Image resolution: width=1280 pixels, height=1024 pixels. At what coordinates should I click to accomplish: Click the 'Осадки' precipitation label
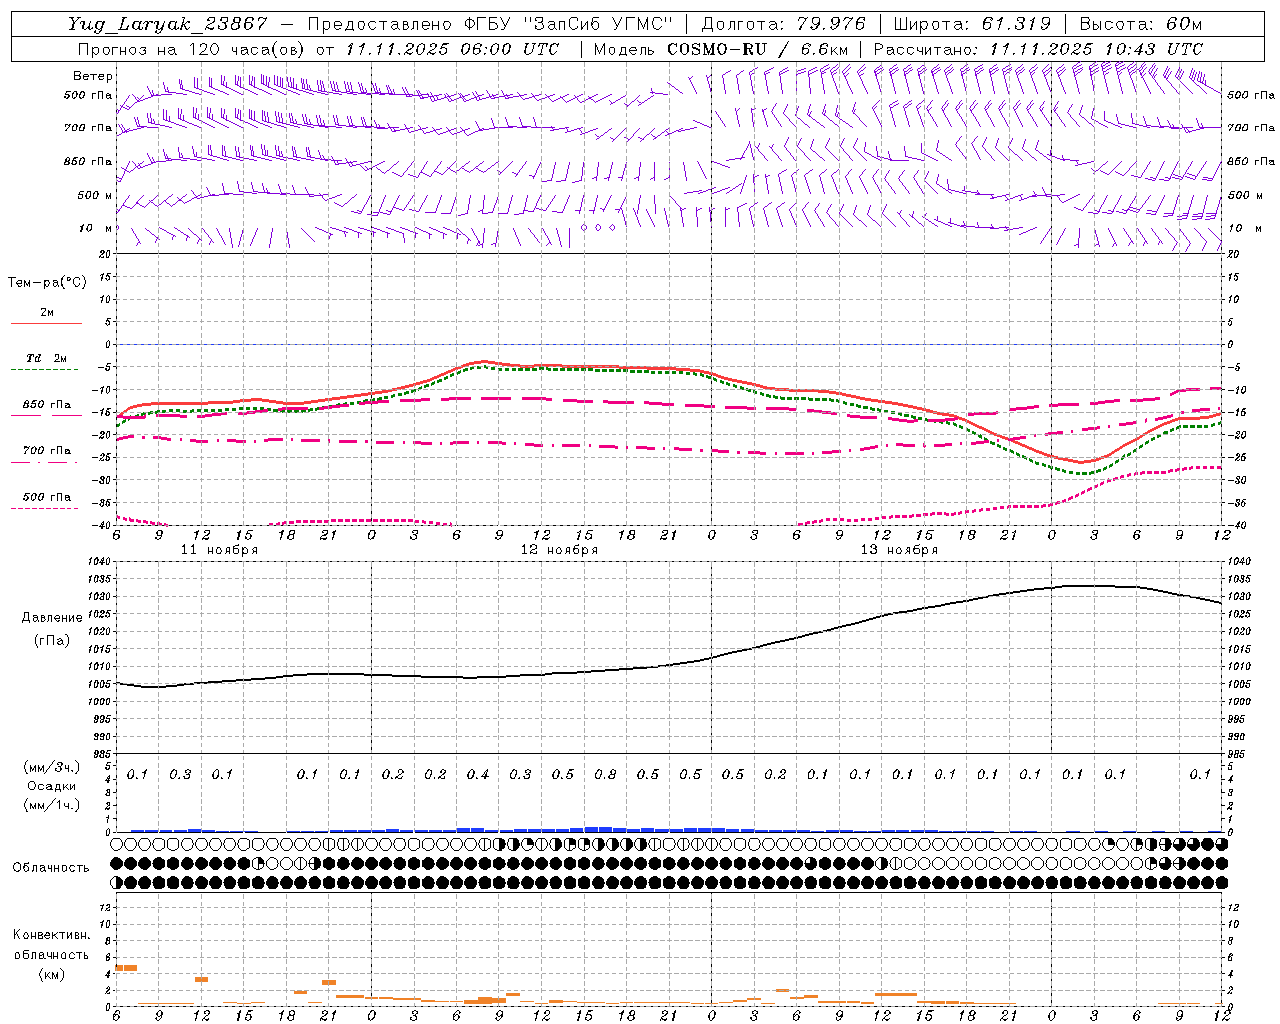(x=51, y=786)
